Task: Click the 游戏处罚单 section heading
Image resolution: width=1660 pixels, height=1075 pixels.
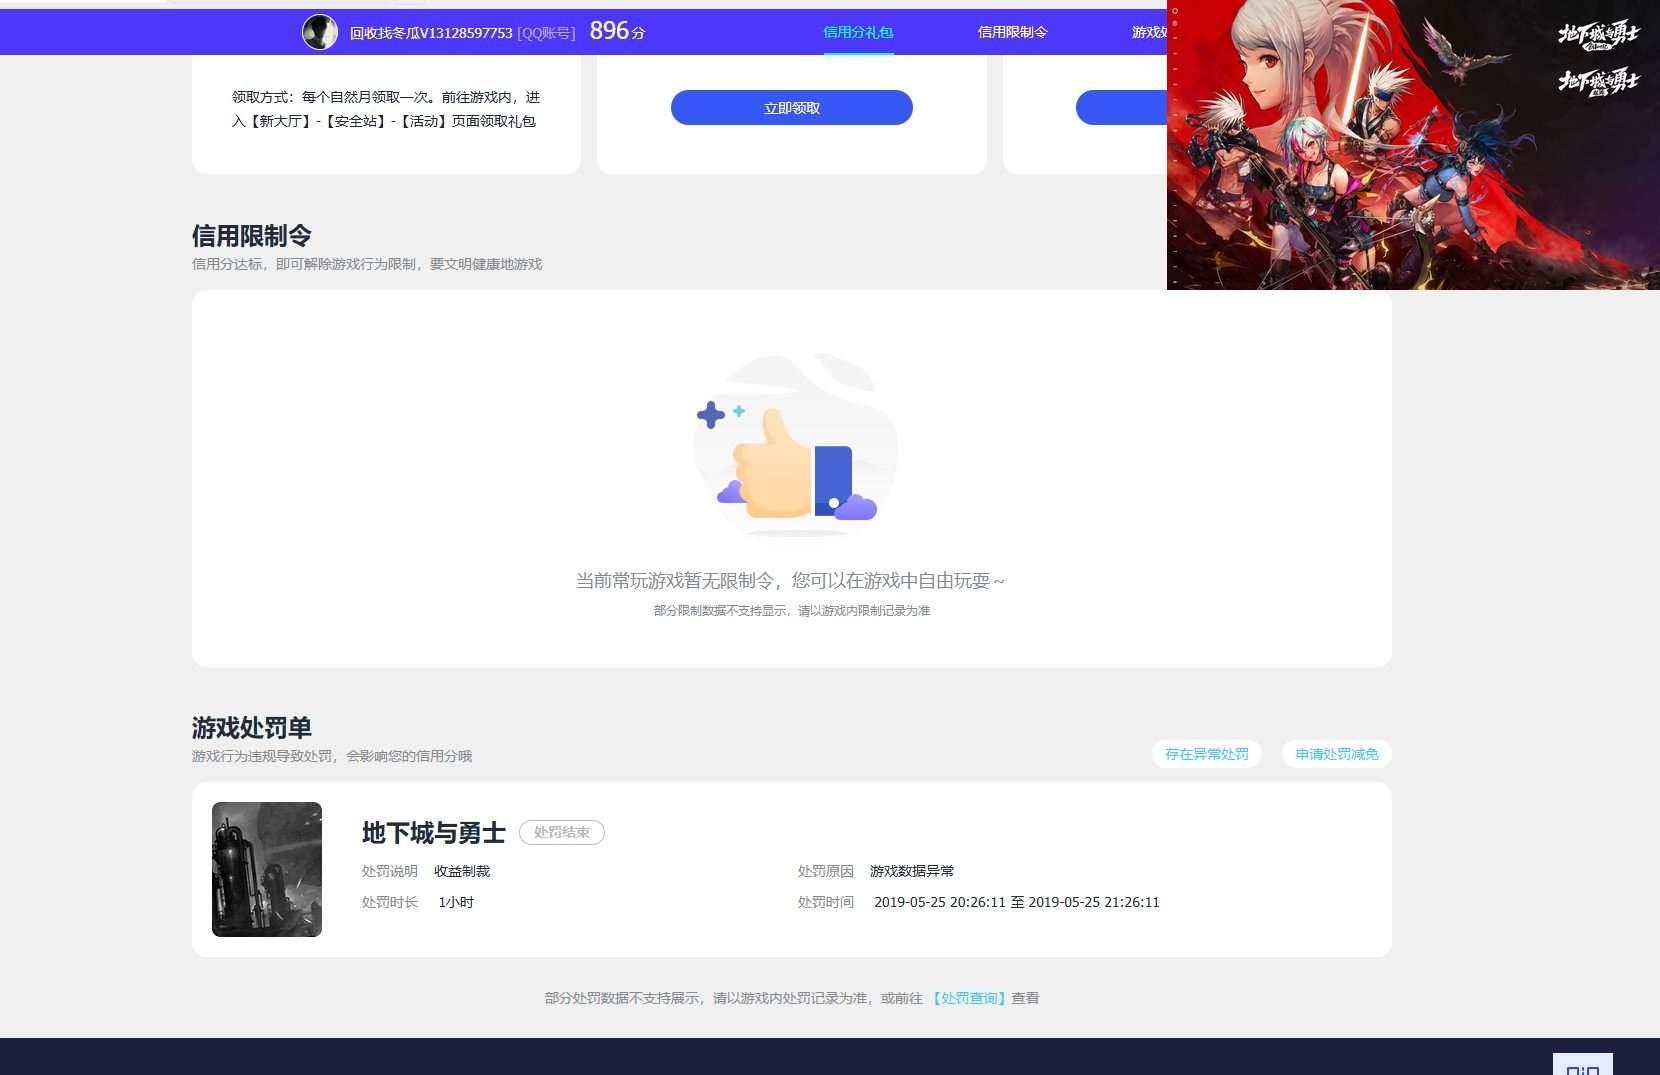Action: point(252,728)
